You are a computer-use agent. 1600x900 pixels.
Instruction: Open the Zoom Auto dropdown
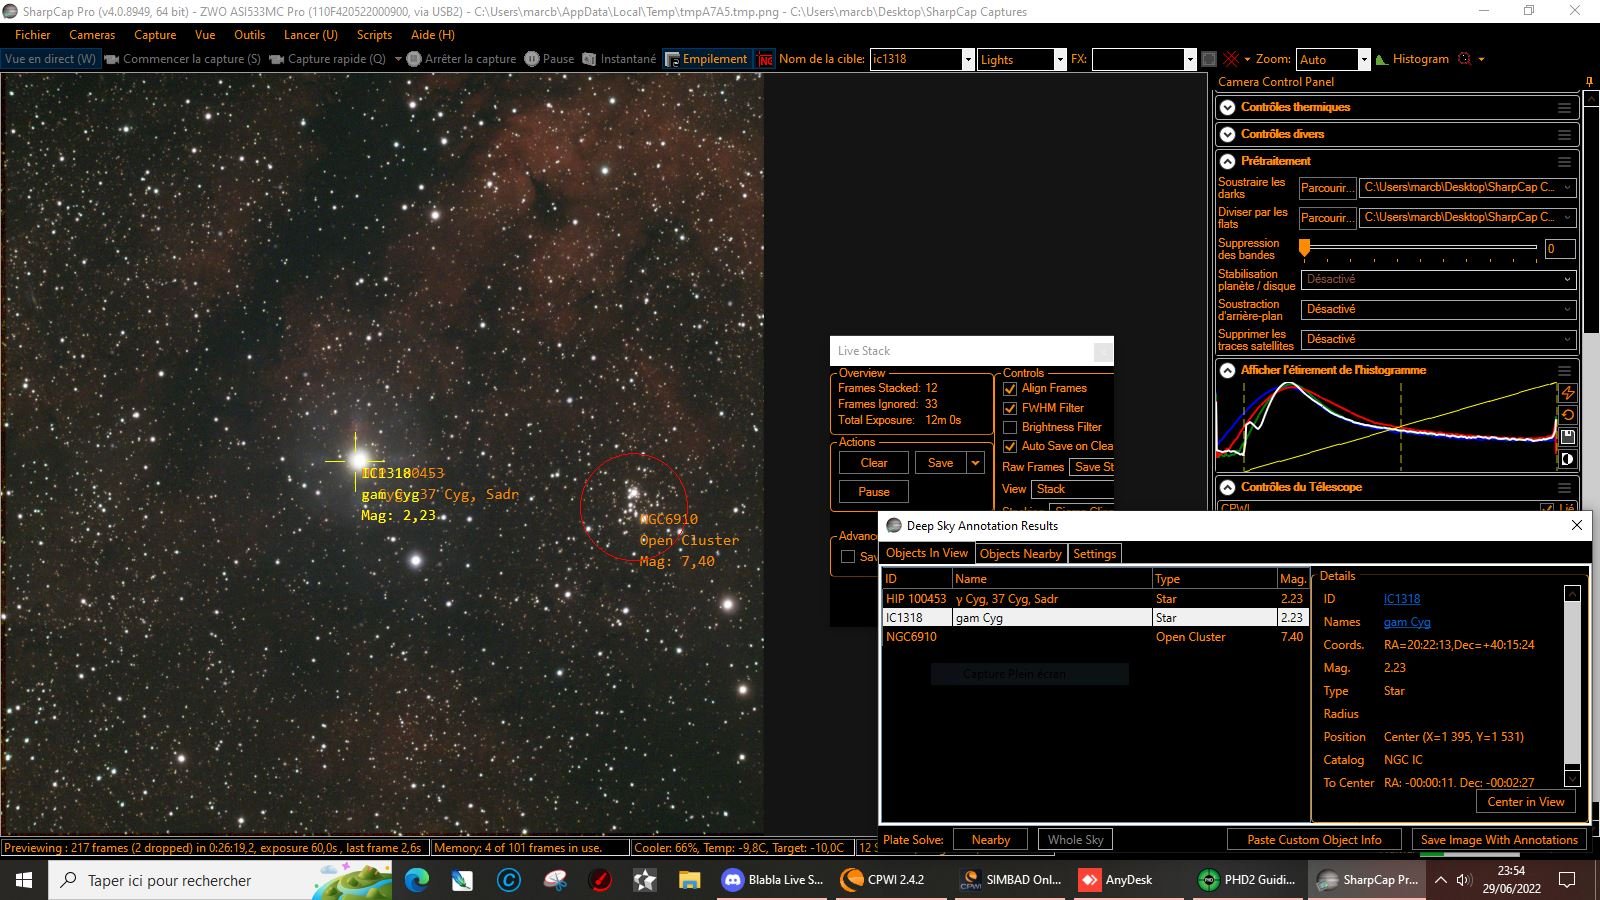click(x=1363, y=60)
